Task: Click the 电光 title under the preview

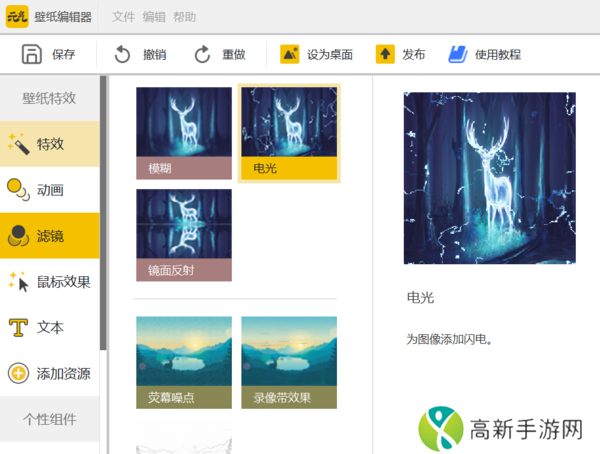Action: click(420, 297)
